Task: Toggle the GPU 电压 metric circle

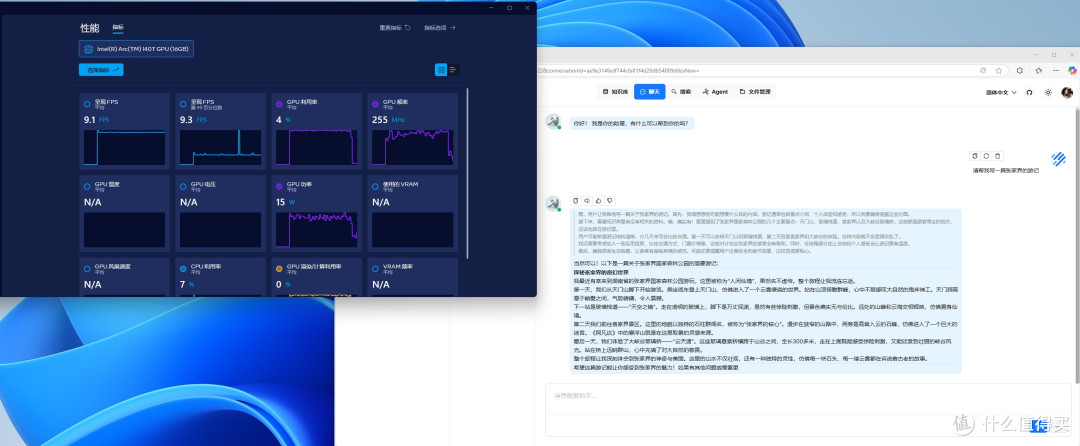Action: click(183, 187)
